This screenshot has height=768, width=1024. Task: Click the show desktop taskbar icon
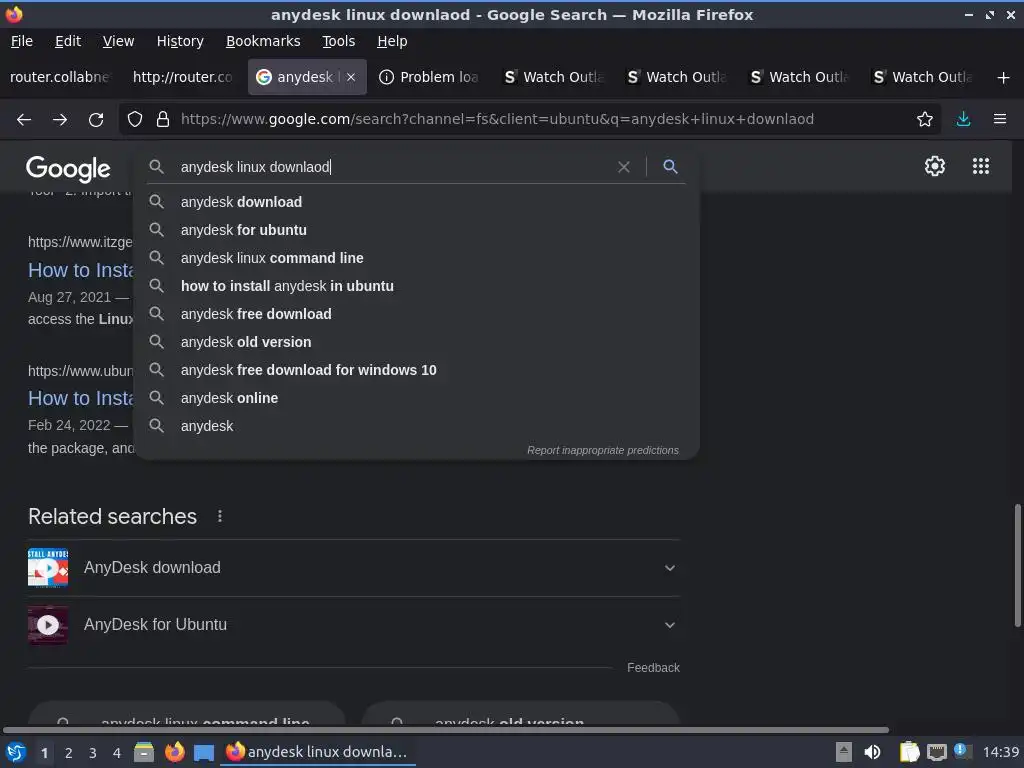click(204, 753)
